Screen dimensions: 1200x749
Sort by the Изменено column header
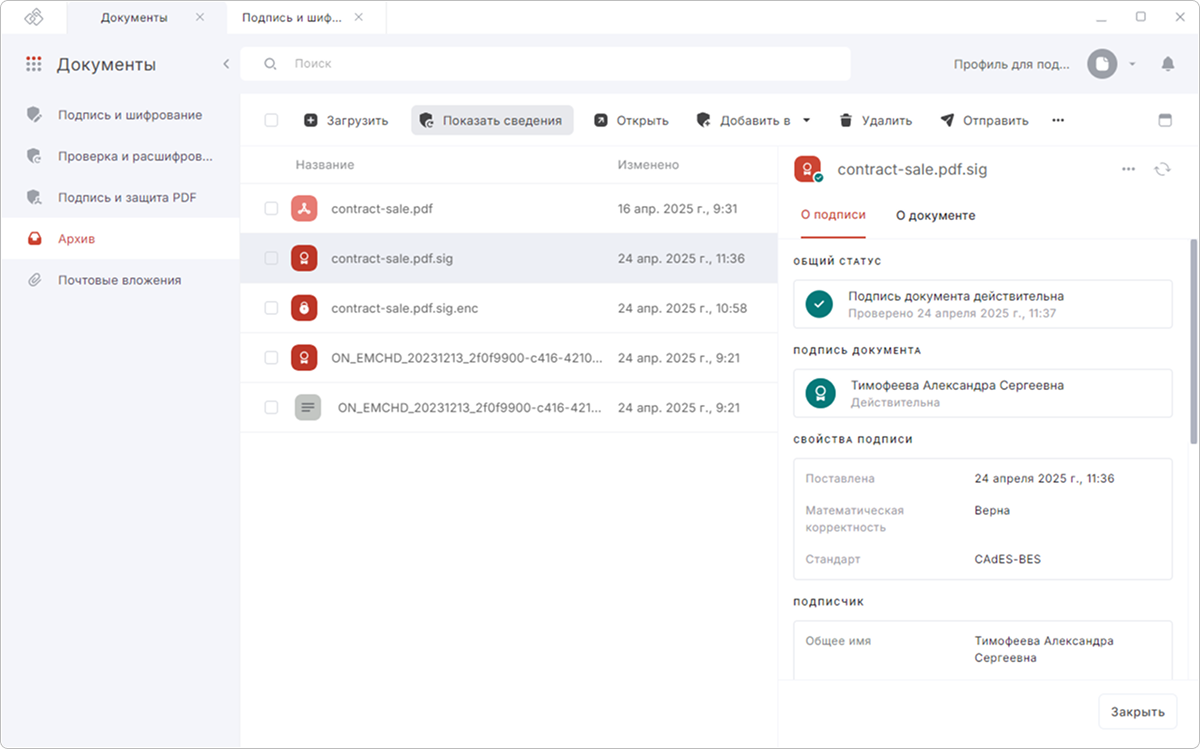click(x=648, y=165)
